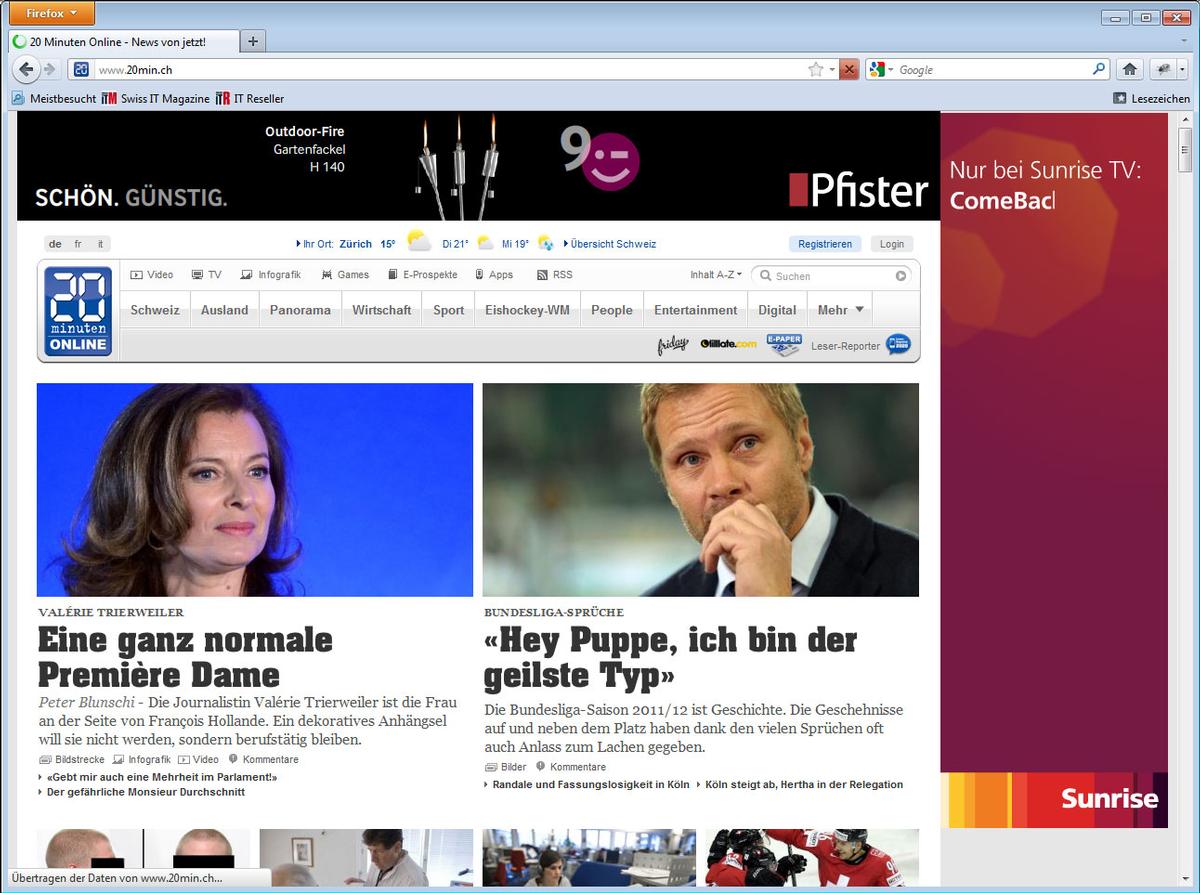Open Valérie Trierweiler article photo
1200x893 pixels.
coord(255,490)
